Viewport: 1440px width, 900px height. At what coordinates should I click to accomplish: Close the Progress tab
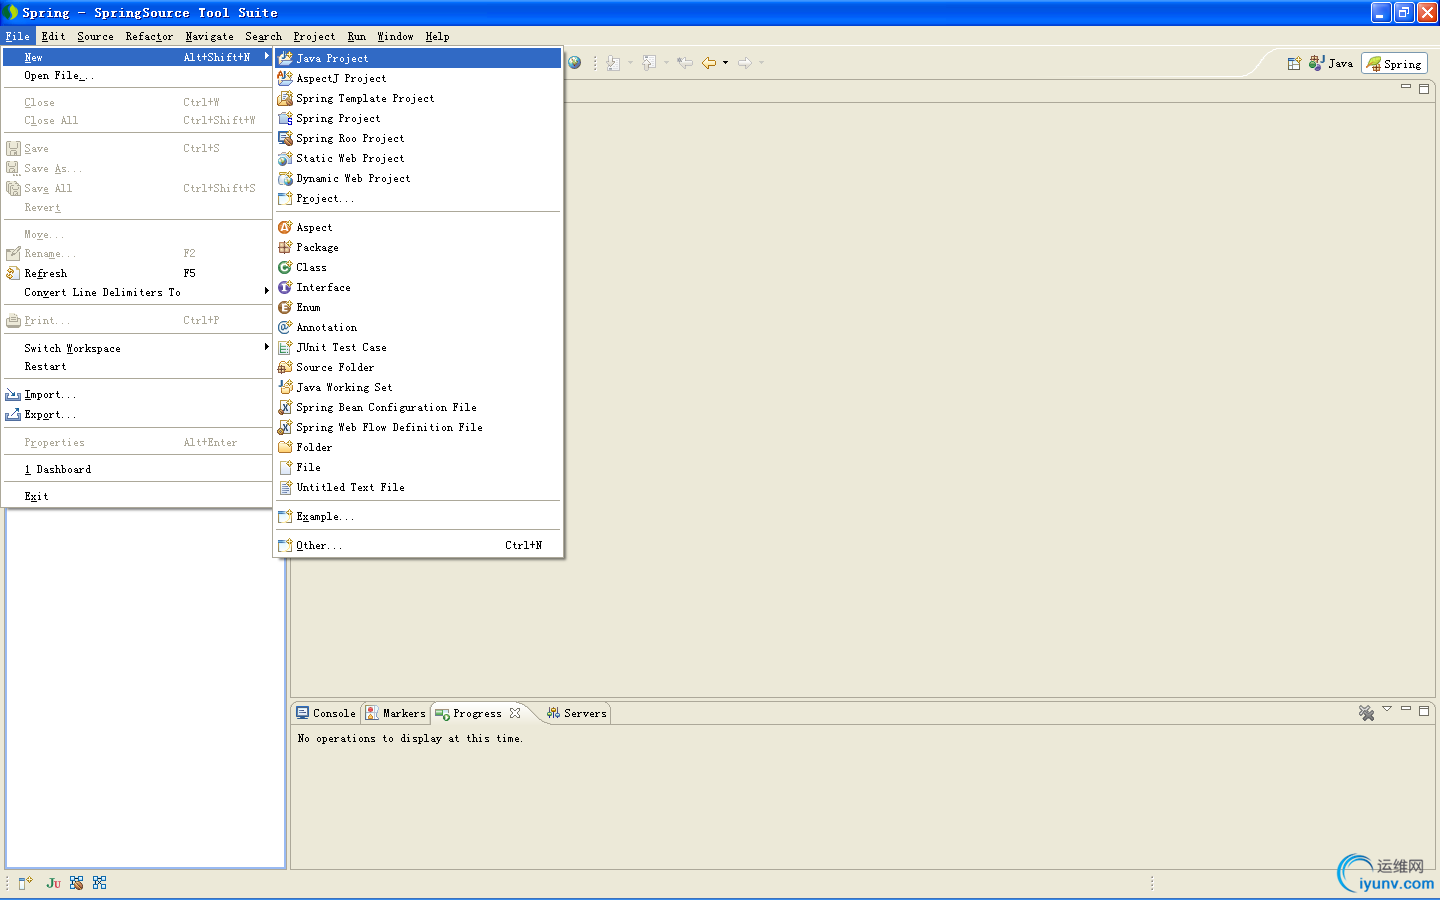pyautogui.click(x=515, y=713)
